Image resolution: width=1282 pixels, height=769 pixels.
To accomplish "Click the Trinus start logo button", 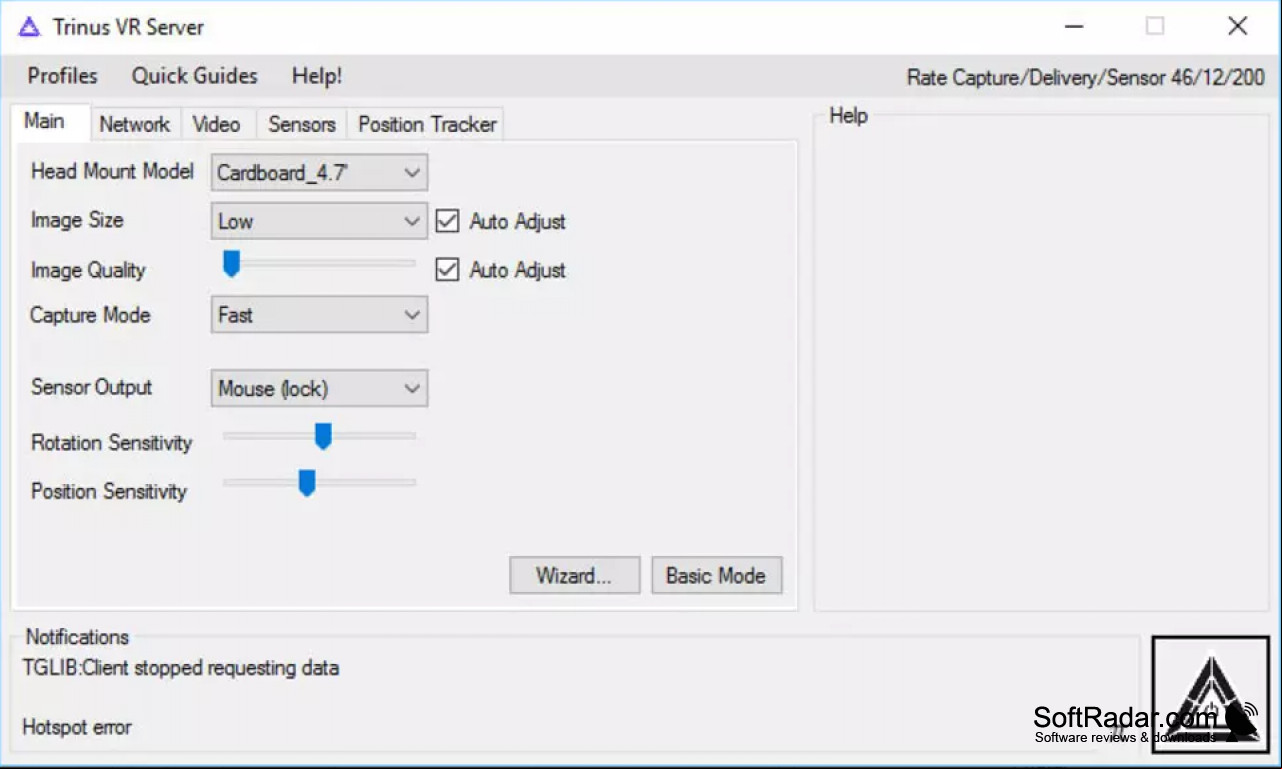I will click(1210, 693).
